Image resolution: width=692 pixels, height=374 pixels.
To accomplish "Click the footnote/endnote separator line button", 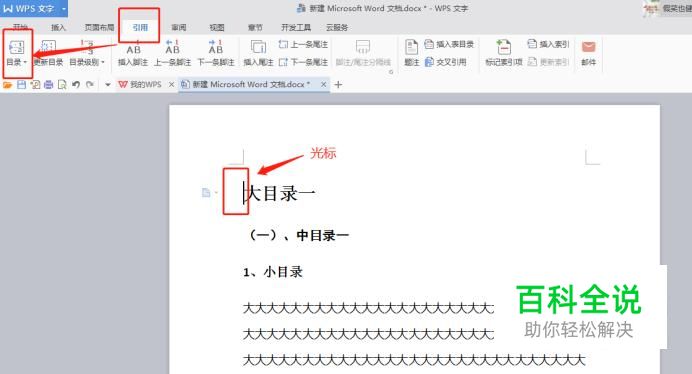I will (x=363, y=53).
